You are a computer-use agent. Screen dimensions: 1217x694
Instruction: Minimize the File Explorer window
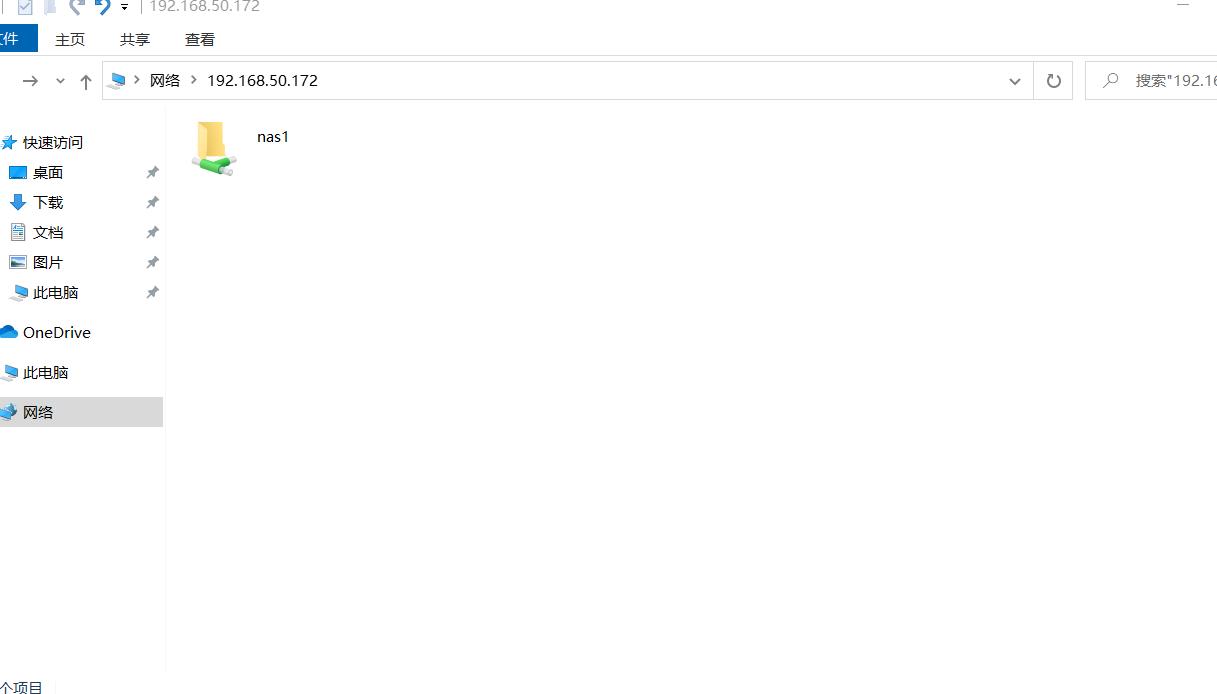1182,6
